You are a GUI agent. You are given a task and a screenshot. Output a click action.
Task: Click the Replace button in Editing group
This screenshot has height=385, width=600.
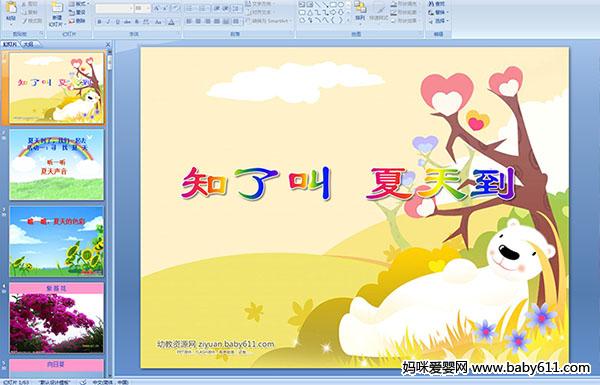click(437, 13)
